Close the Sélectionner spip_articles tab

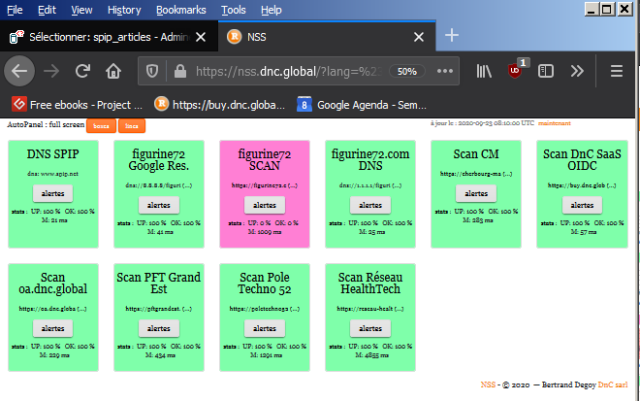click(200, 37)
